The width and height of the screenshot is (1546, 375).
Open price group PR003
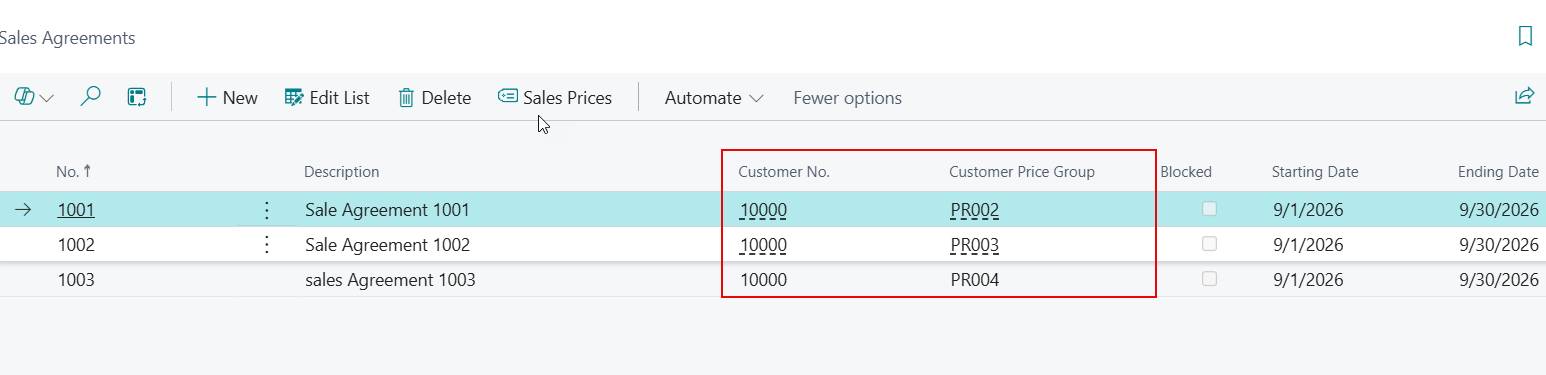975,245
